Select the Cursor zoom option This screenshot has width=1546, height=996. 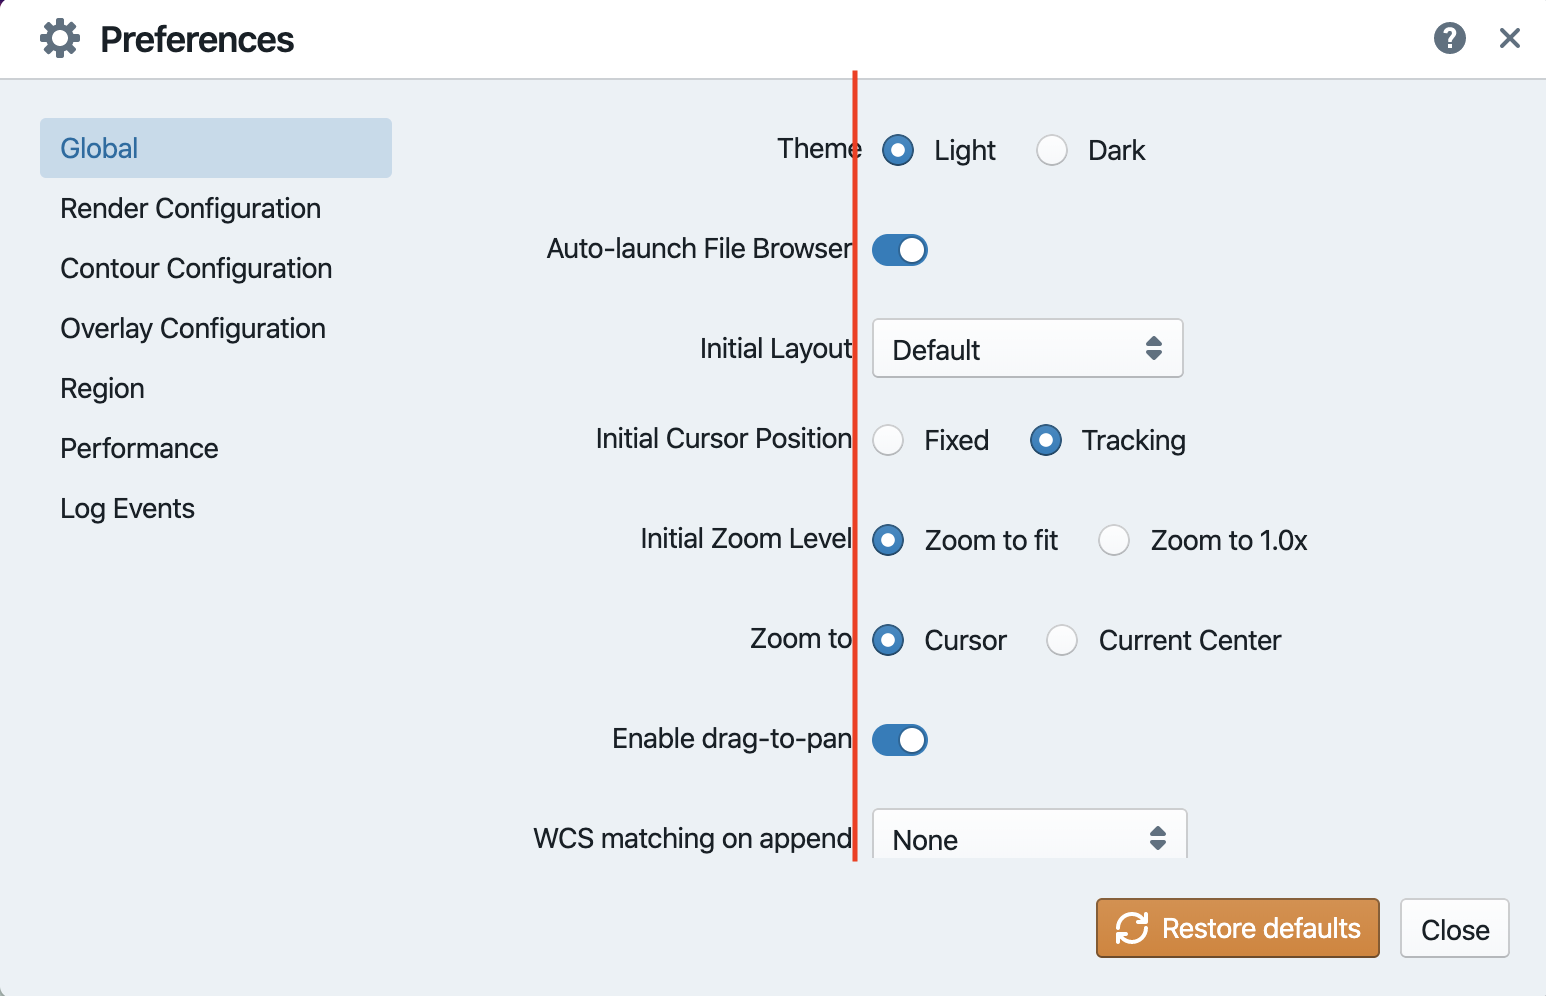pos(888,640)
